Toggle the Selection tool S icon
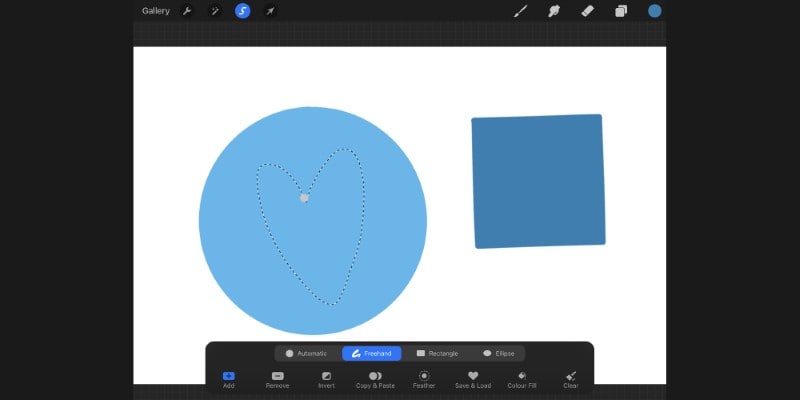 (x=242, y=11)
